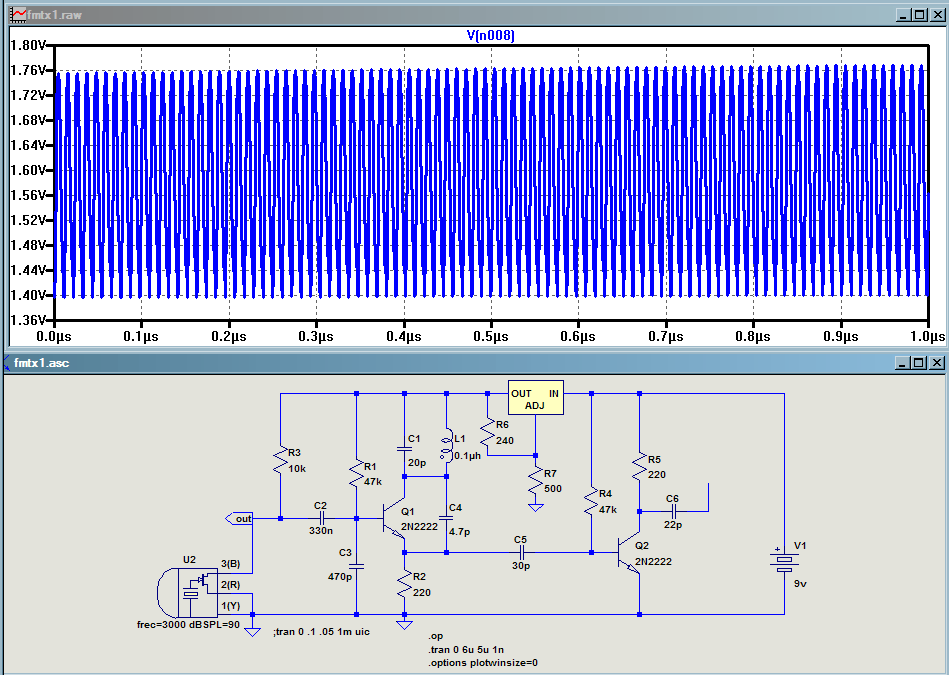Select resistor R3 symbol
This screenshot has width=949, height=675.
(x=280, y=461)
